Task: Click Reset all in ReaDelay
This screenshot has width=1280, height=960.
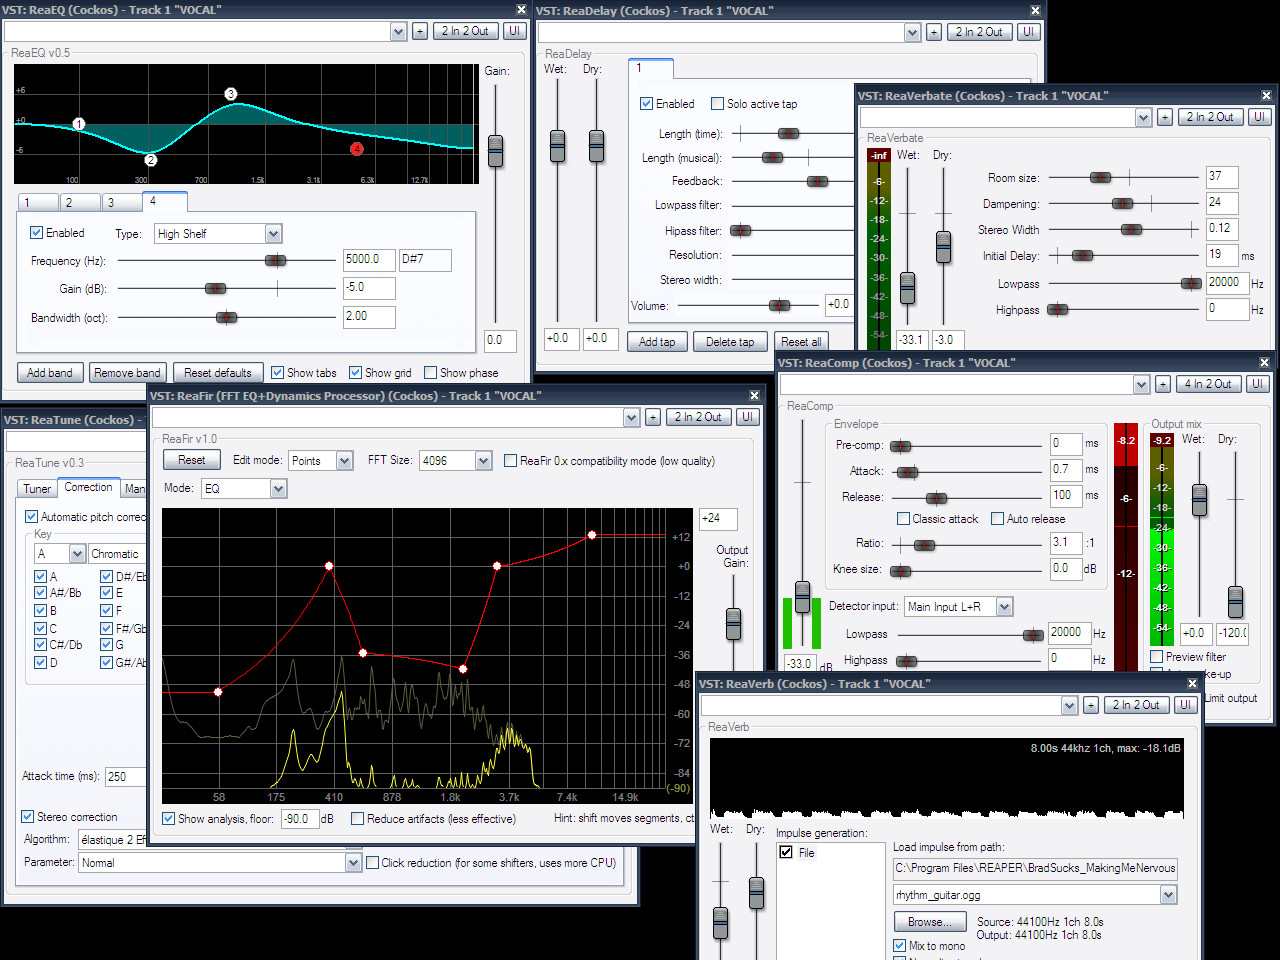Action: click(x=801, y=342)
